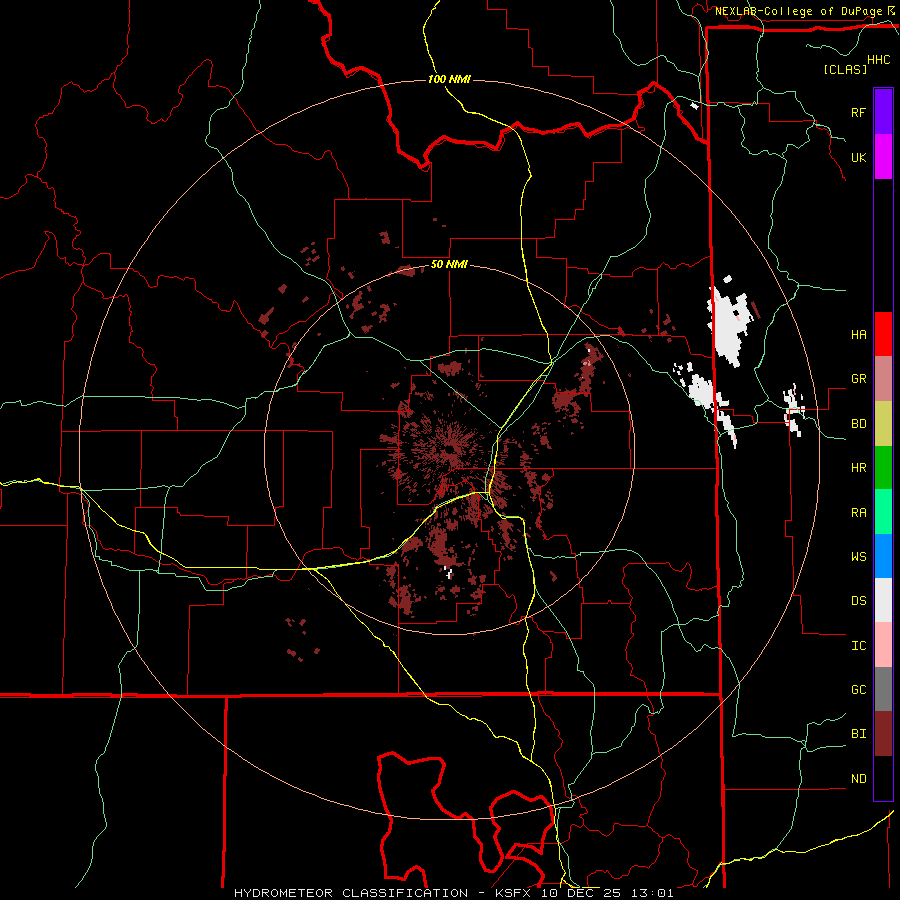Select the IC pink legend swatch

tap(883, 645)
